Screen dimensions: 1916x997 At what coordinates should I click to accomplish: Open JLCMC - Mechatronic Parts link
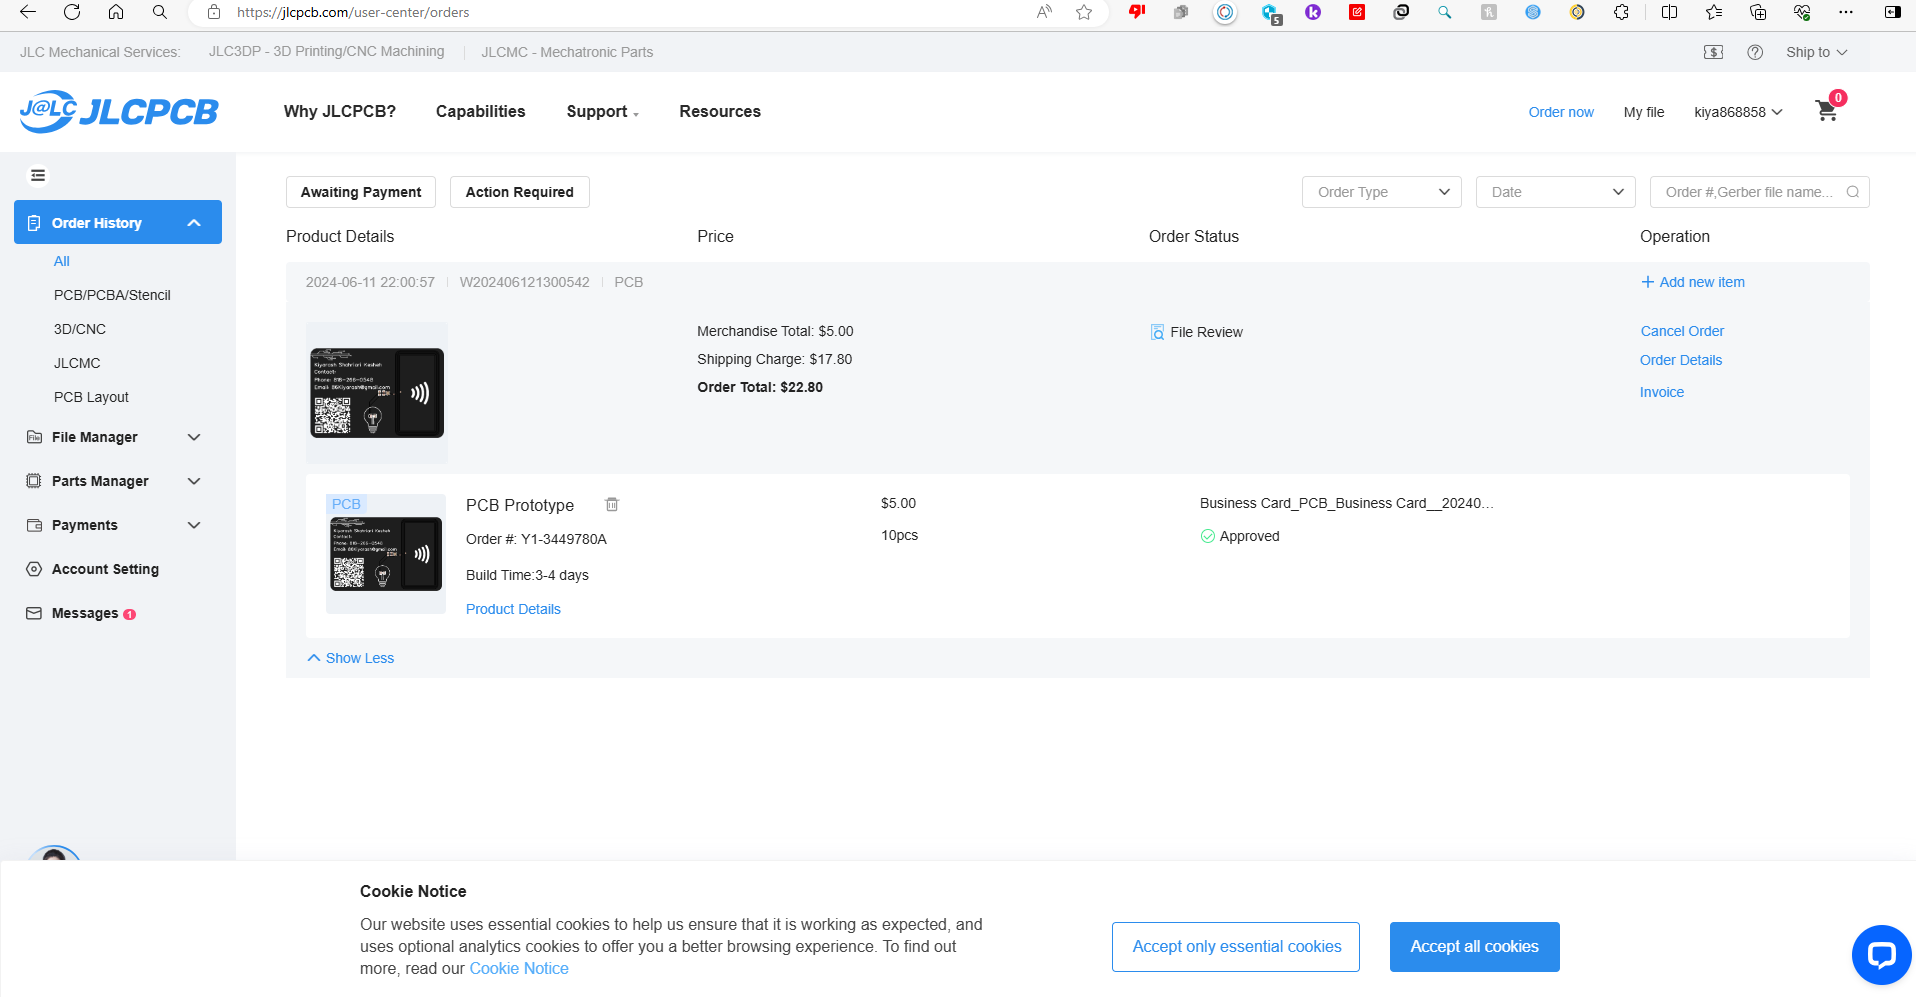point(567,52)
